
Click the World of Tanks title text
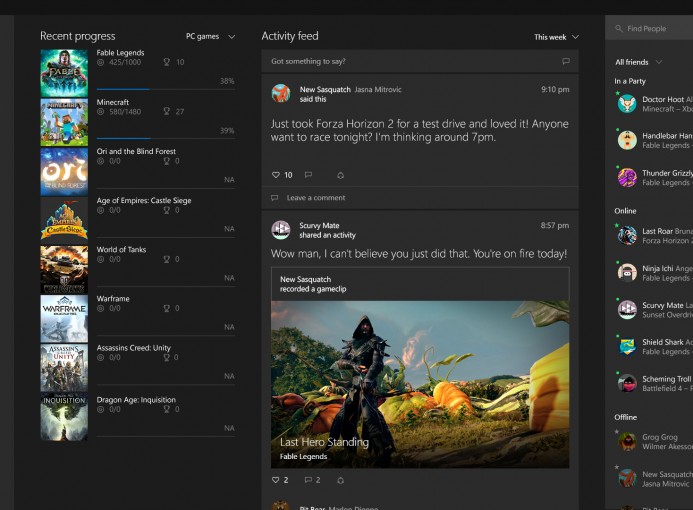[121, 250]
